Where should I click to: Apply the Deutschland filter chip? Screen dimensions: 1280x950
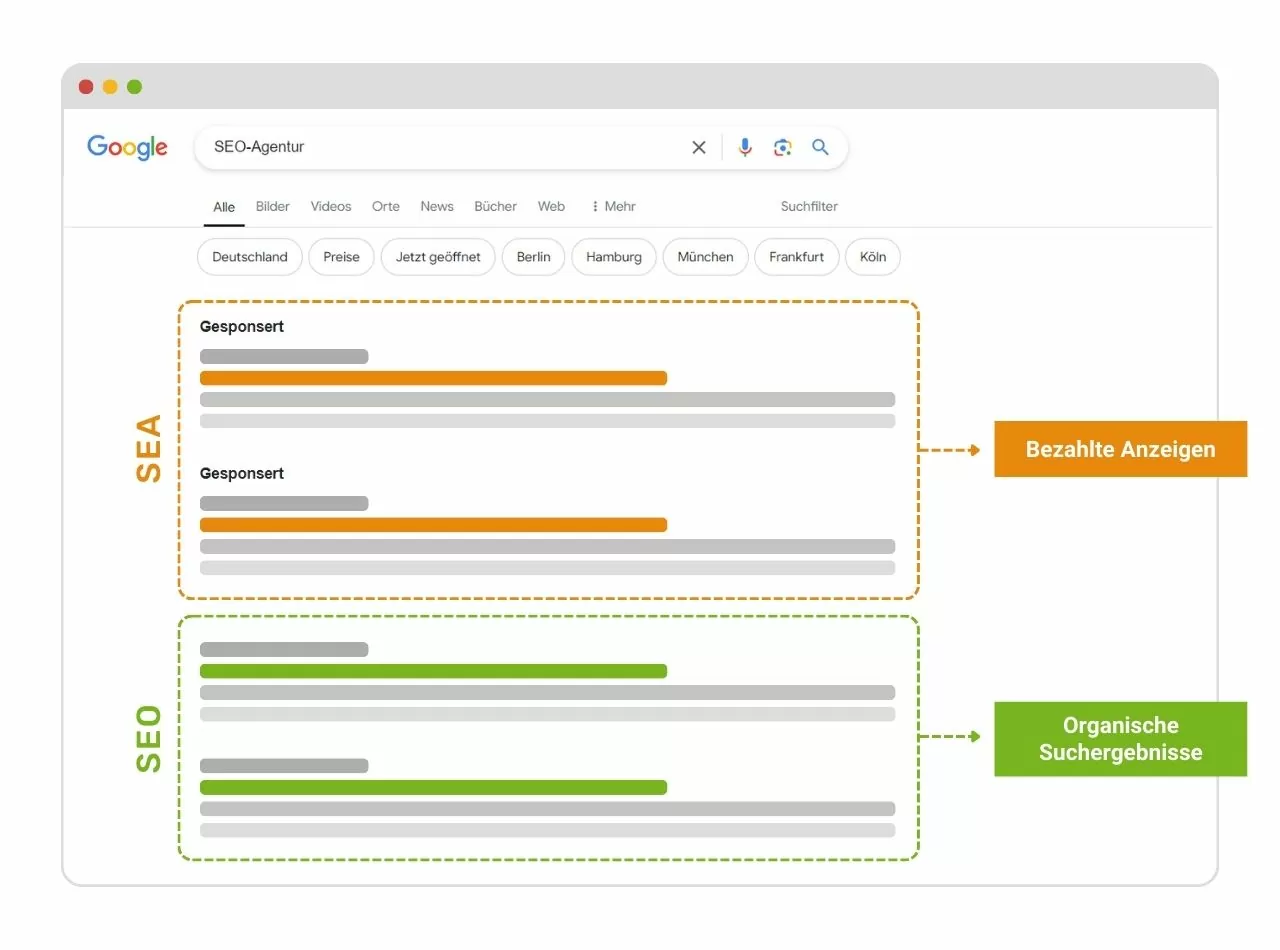tap(250, 257)
